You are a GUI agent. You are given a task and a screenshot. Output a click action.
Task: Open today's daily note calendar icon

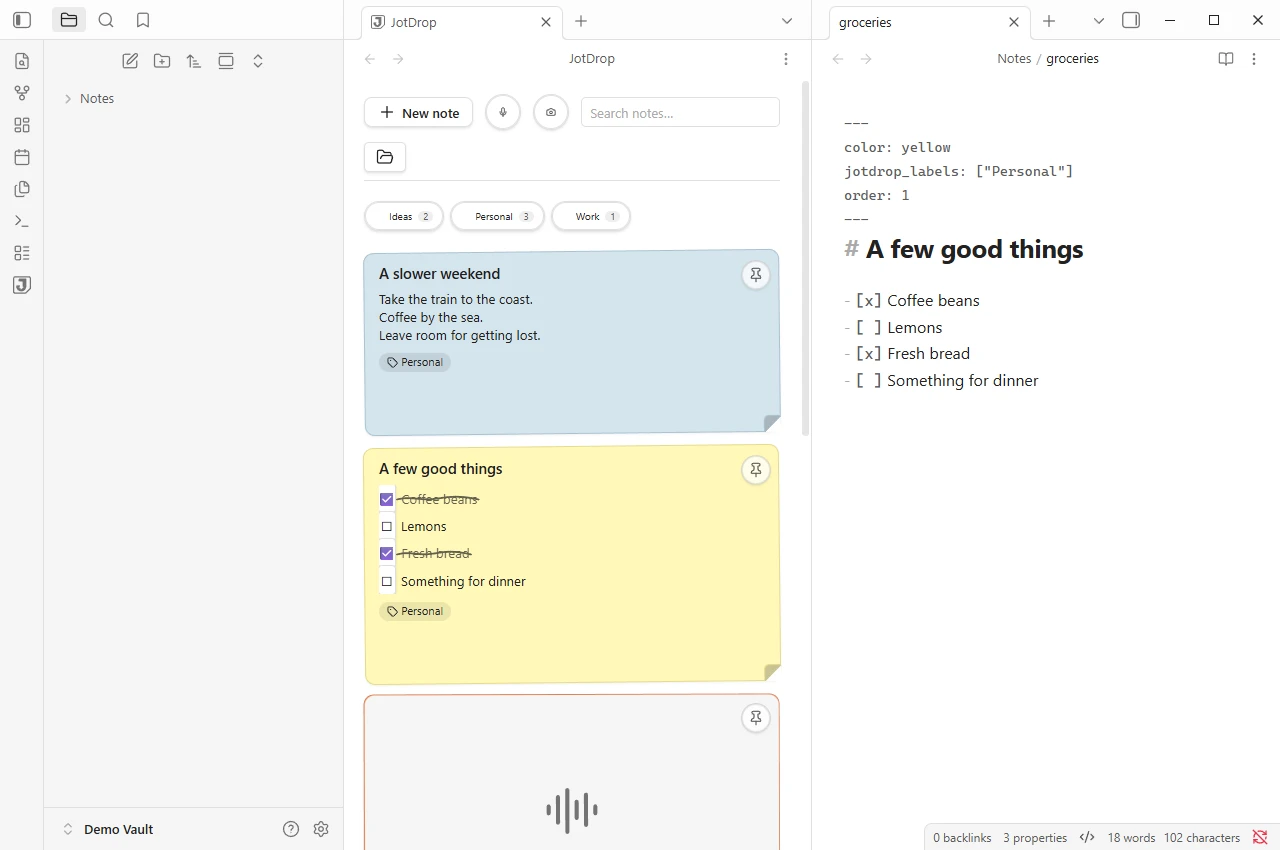(x=22, y=157)
